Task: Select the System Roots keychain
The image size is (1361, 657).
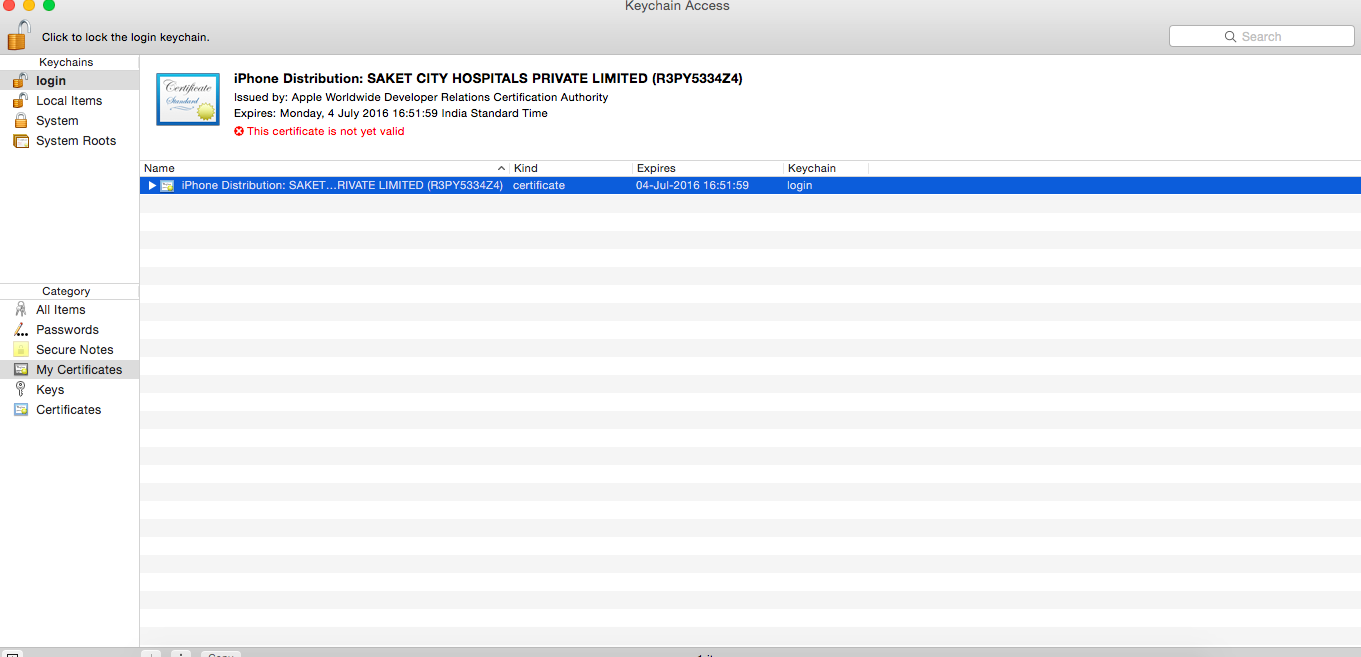Action: (x=69, y=141)
